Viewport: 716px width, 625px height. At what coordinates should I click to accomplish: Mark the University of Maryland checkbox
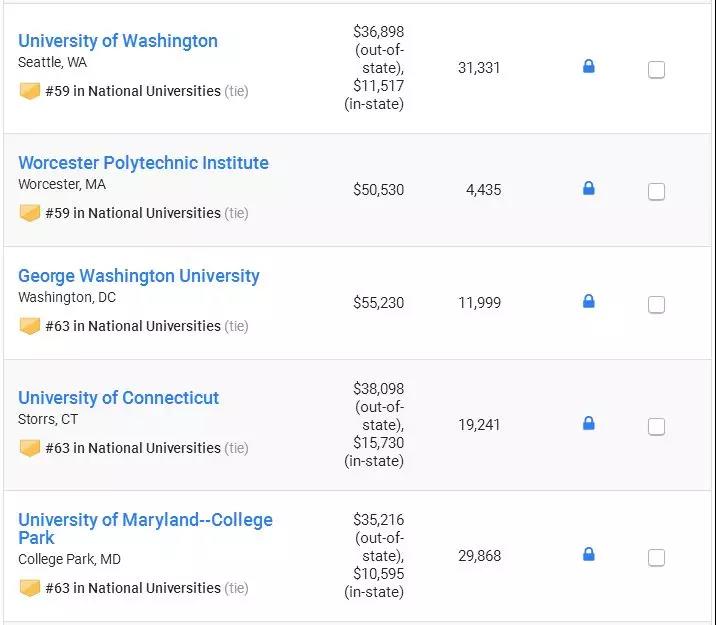[x=656, y=558]
